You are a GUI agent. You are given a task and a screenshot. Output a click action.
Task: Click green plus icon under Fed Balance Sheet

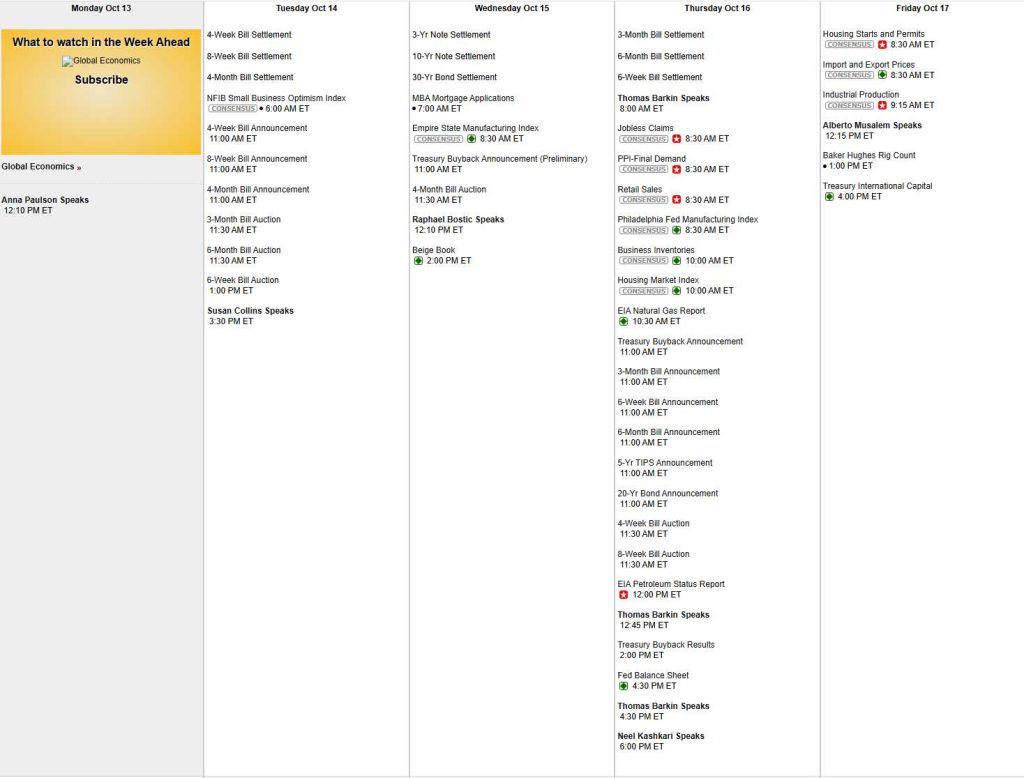click(624, 686)
